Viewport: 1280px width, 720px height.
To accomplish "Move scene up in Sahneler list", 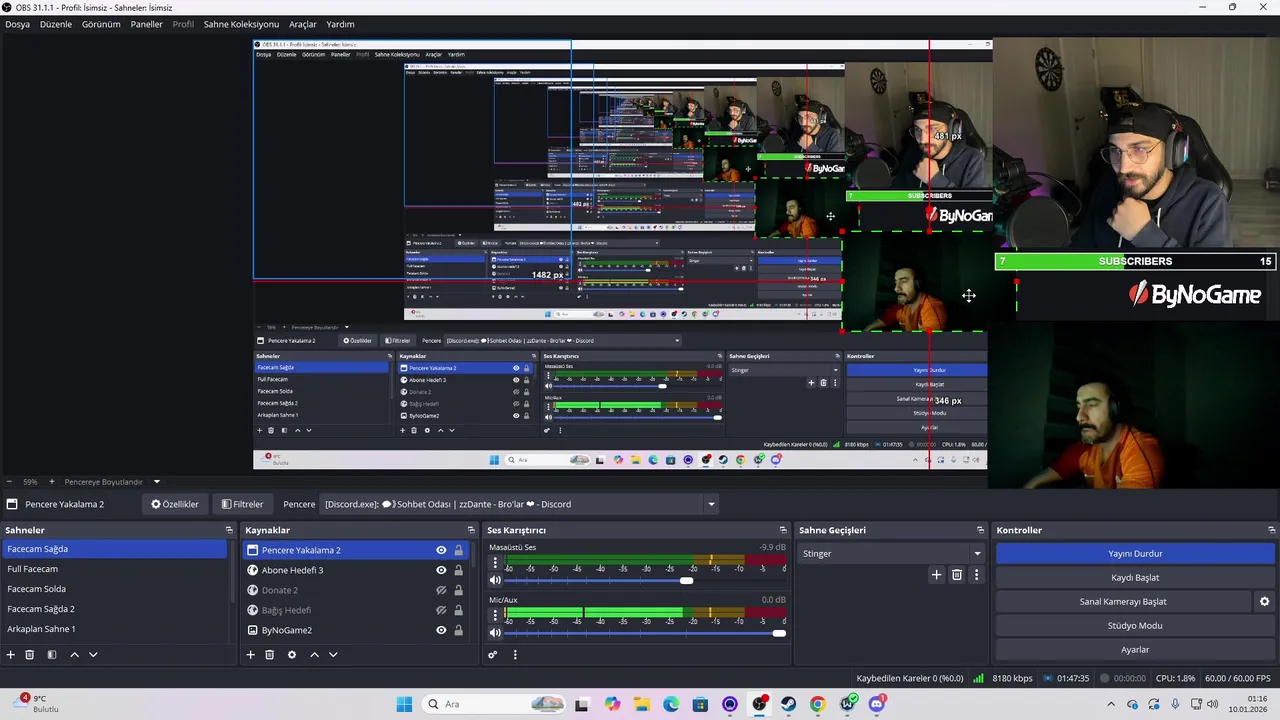I will [x=74, y=655].
